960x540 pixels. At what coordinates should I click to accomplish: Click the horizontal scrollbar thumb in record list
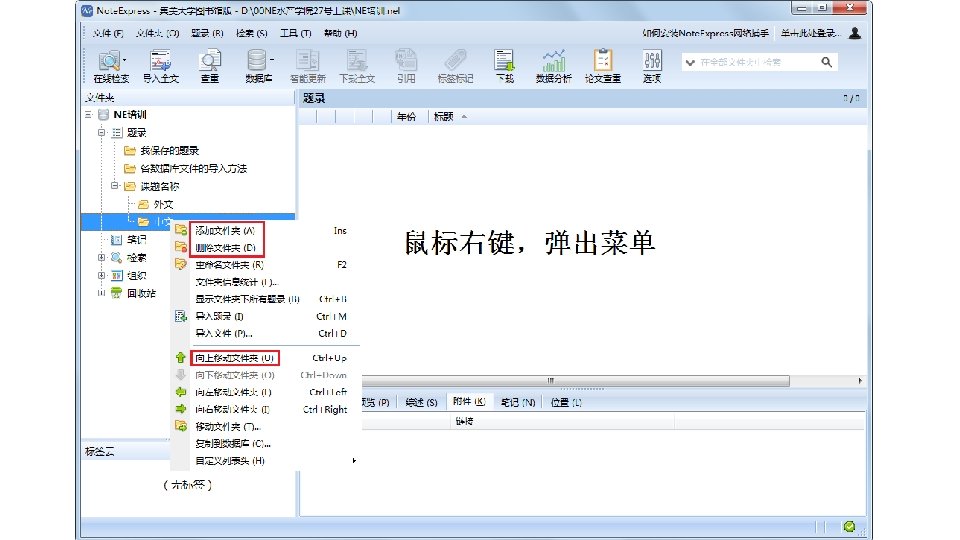(x=576, y=381)
